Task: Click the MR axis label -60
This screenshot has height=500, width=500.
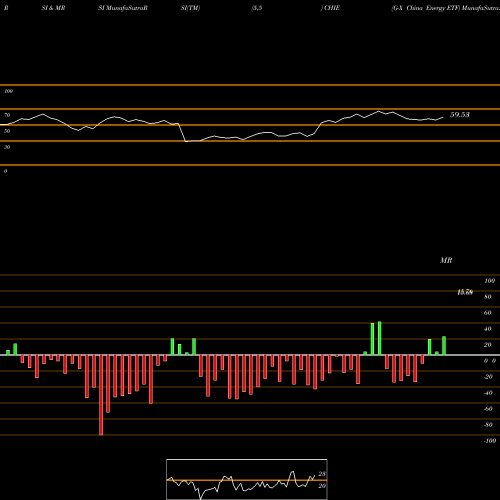Action: click(488, 409)
